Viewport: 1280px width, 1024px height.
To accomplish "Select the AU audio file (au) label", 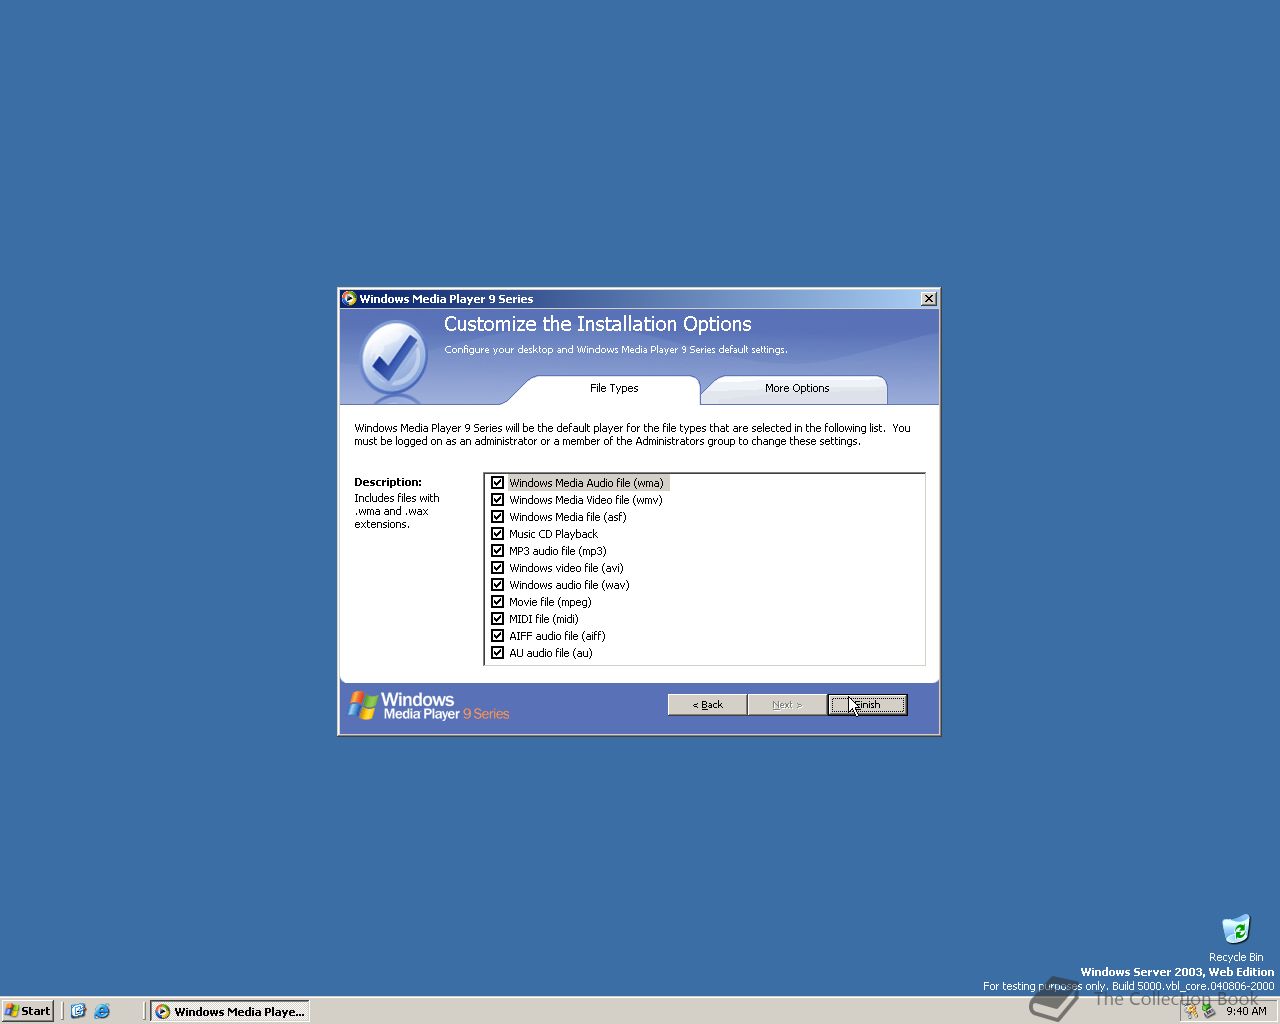I will [550, 653].
